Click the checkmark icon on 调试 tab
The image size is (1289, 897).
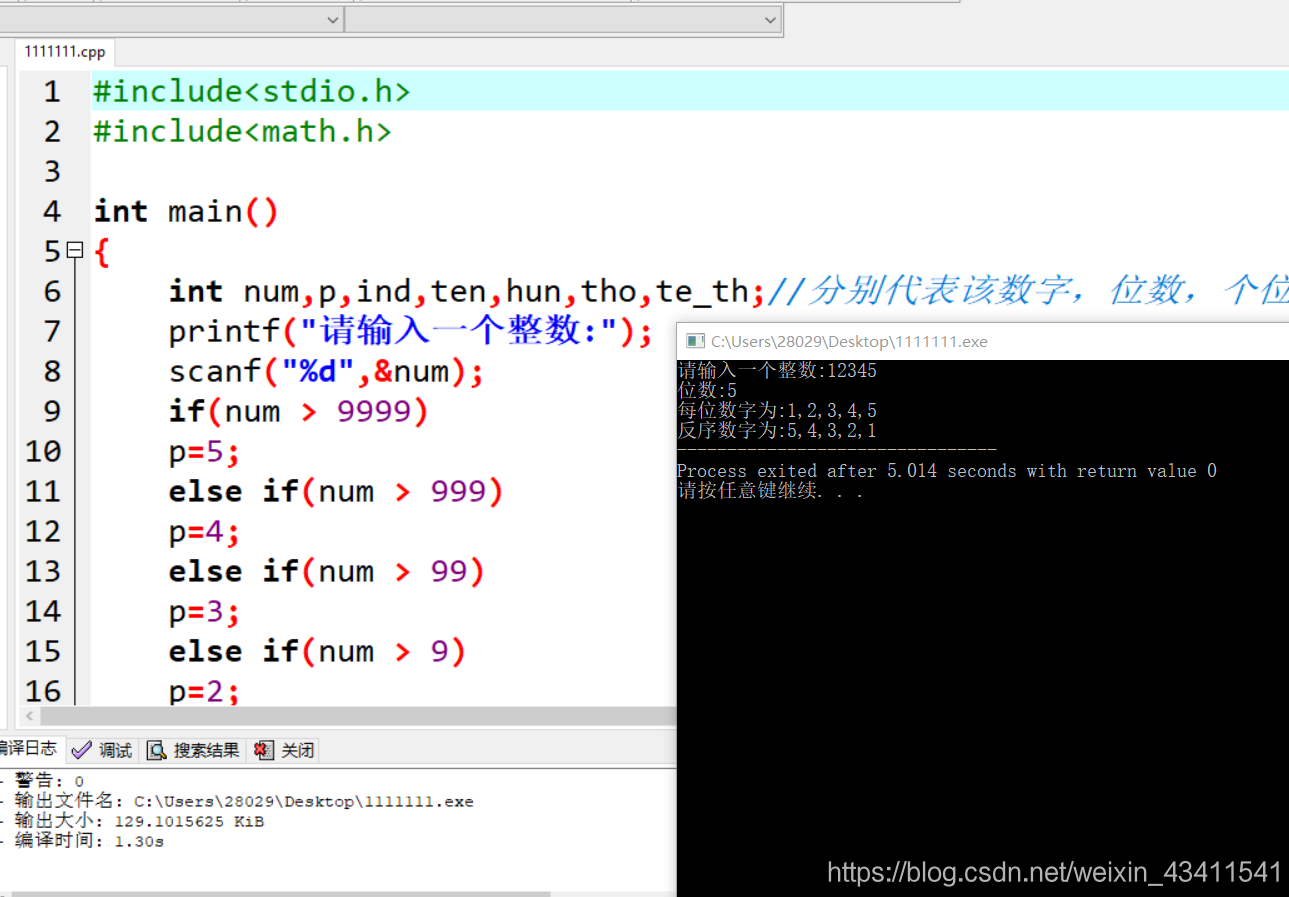[x=82, y=750]
